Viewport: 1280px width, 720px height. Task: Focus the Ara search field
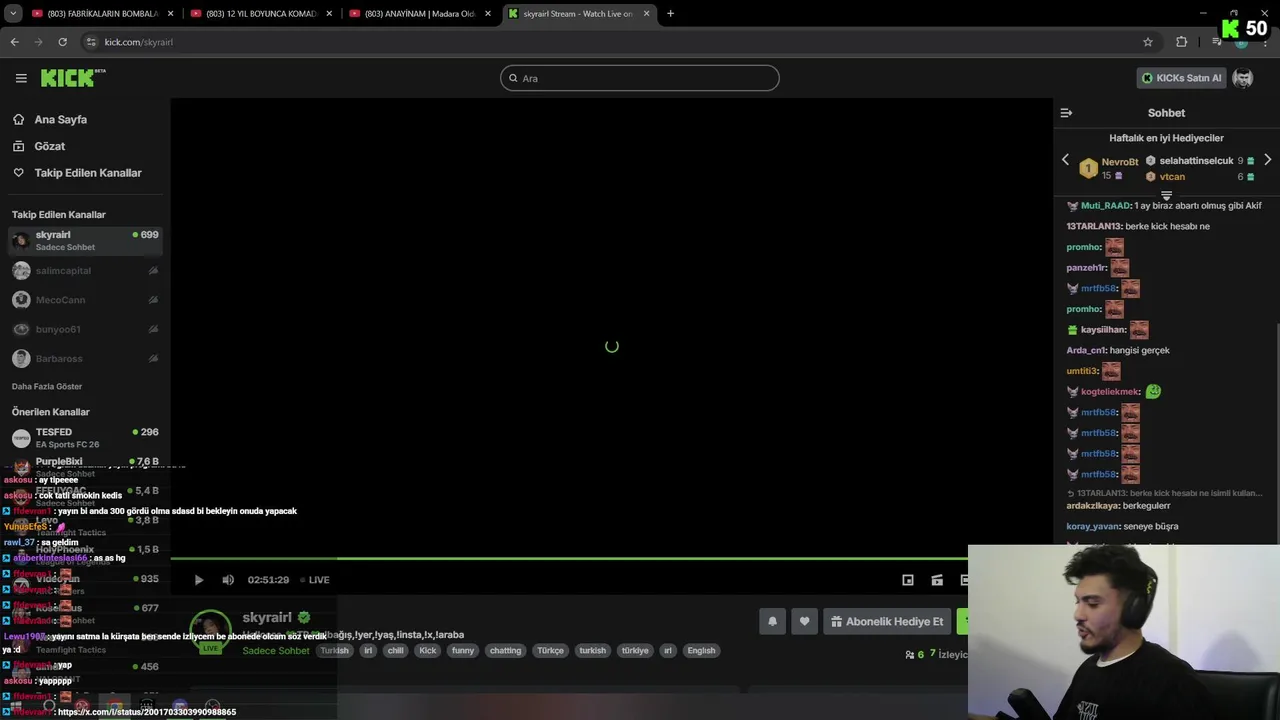coord(640,78)
